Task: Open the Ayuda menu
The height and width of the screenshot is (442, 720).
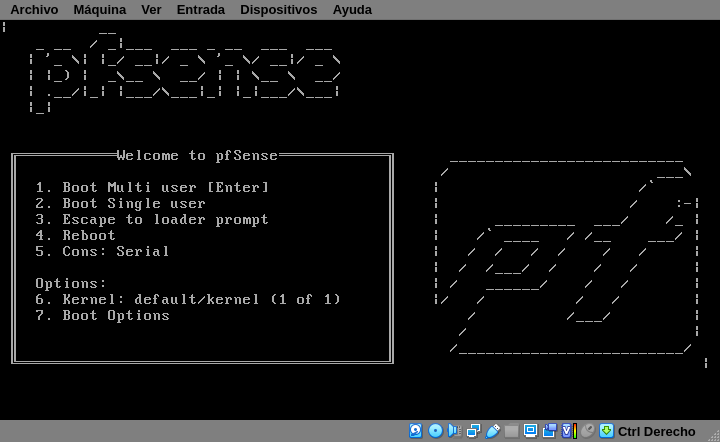Action: (352, 10)
